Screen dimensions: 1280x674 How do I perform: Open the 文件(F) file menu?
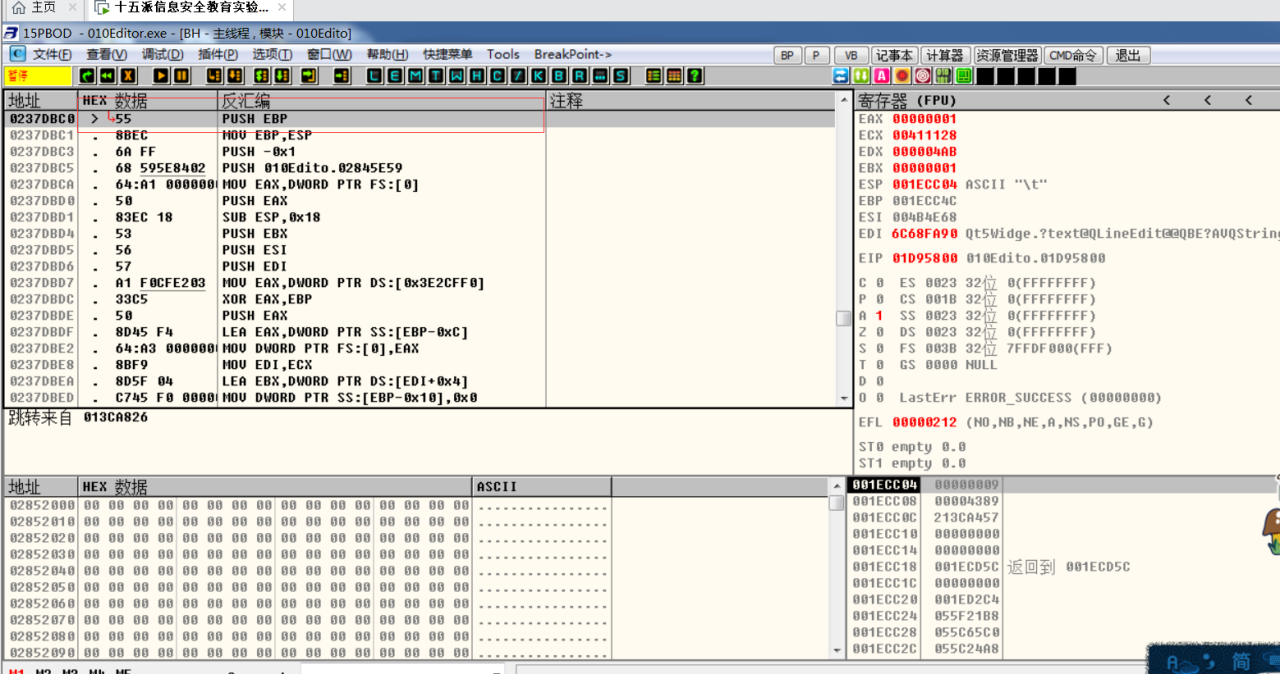pos(51,54)
